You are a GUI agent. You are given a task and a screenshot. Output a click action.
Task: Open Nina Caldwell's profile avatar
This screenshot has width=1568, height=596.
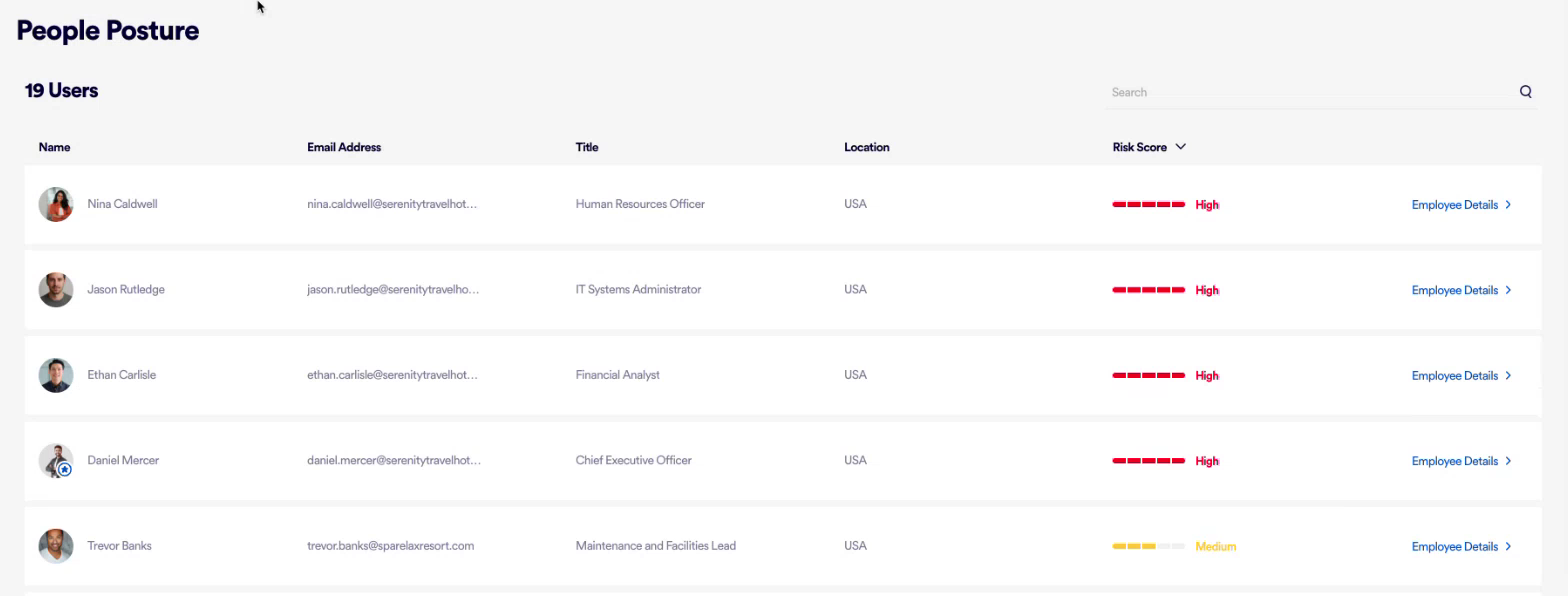(x=56, y=204)
